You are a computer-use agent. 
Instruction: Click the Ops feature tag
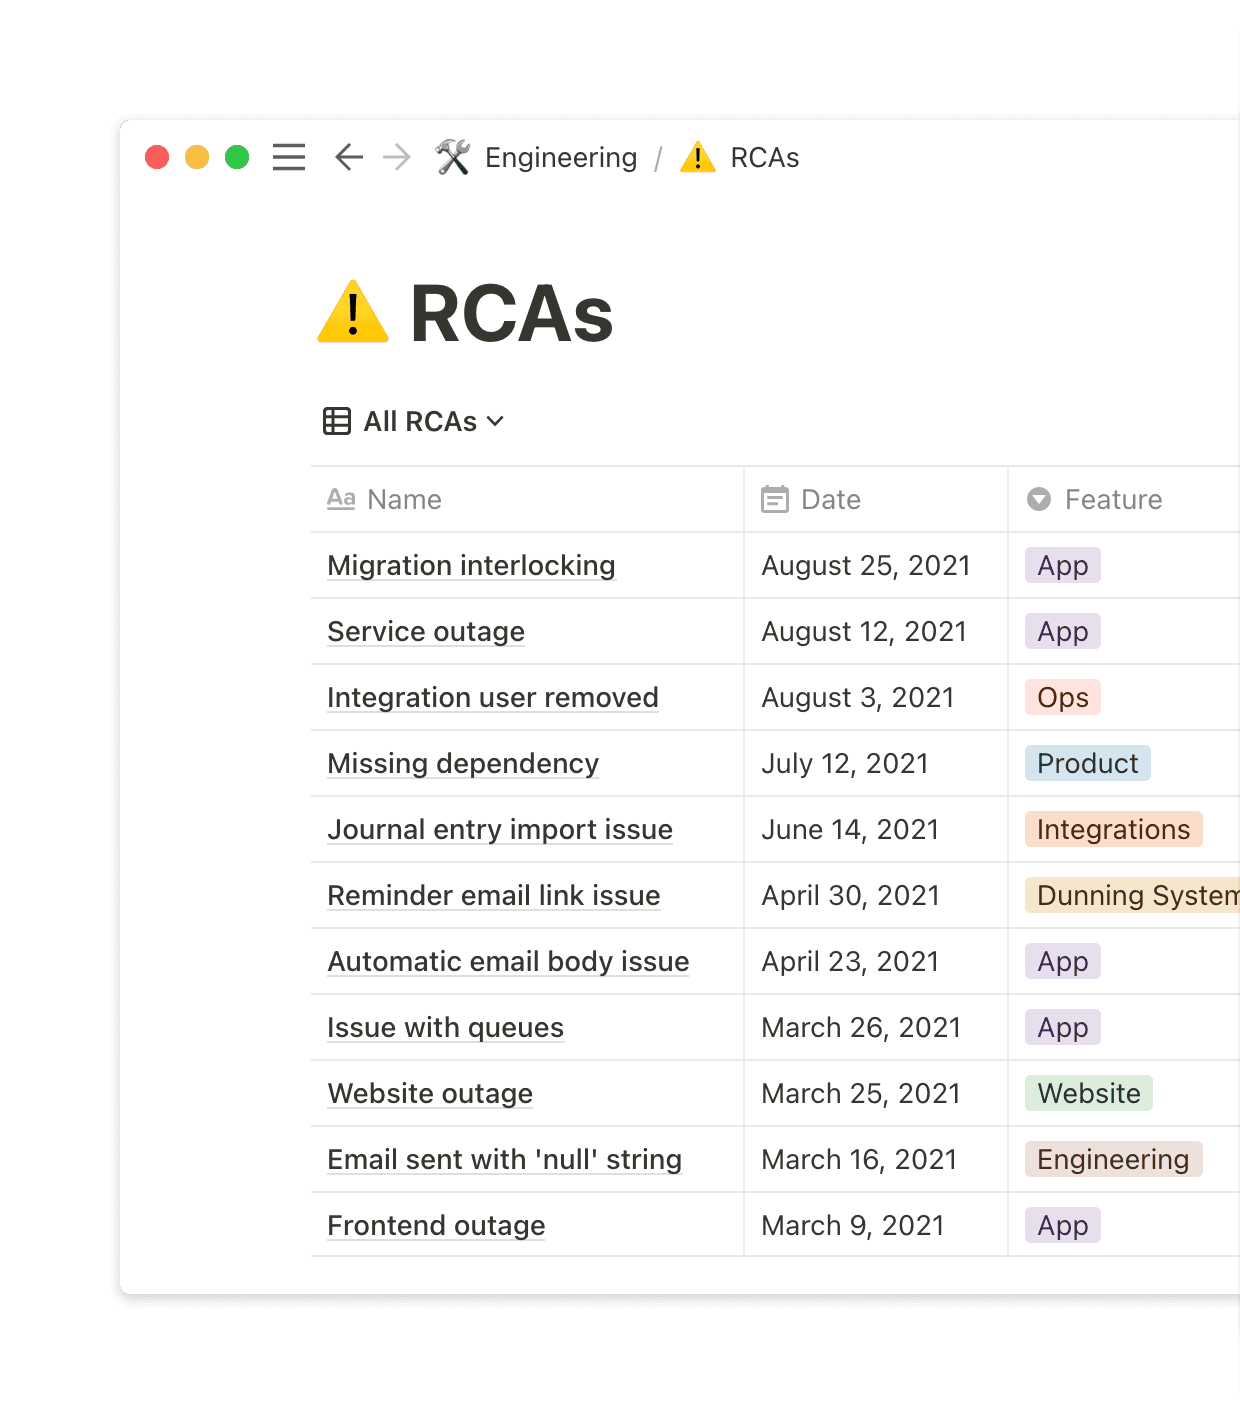click(x=1063, y=698)
